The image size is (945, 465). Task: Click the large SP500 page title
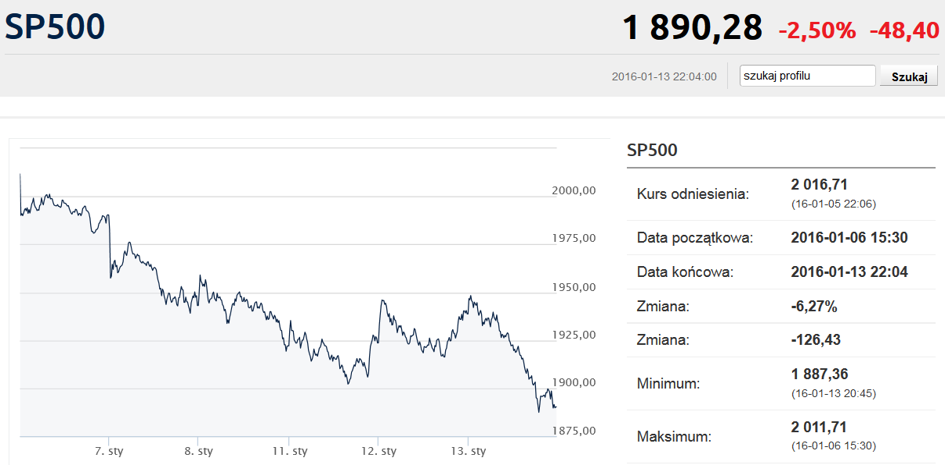point(55,27)
